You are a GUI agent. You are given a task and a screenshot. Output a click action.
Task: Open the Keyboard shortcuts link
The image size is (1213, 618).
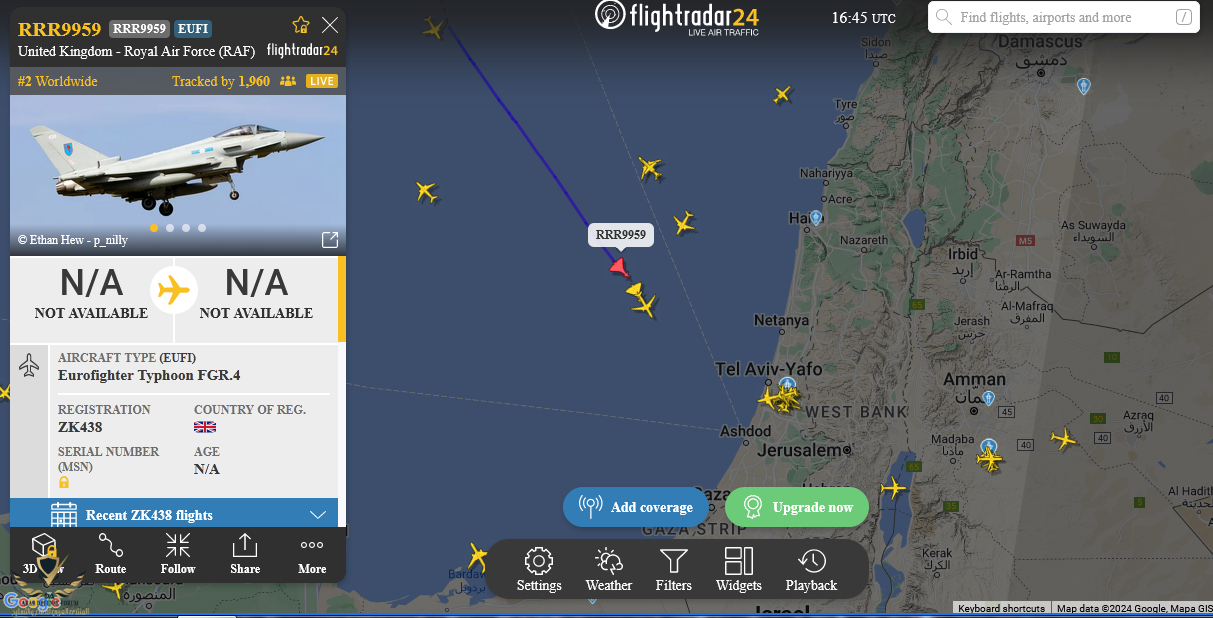coord(1001,608)
